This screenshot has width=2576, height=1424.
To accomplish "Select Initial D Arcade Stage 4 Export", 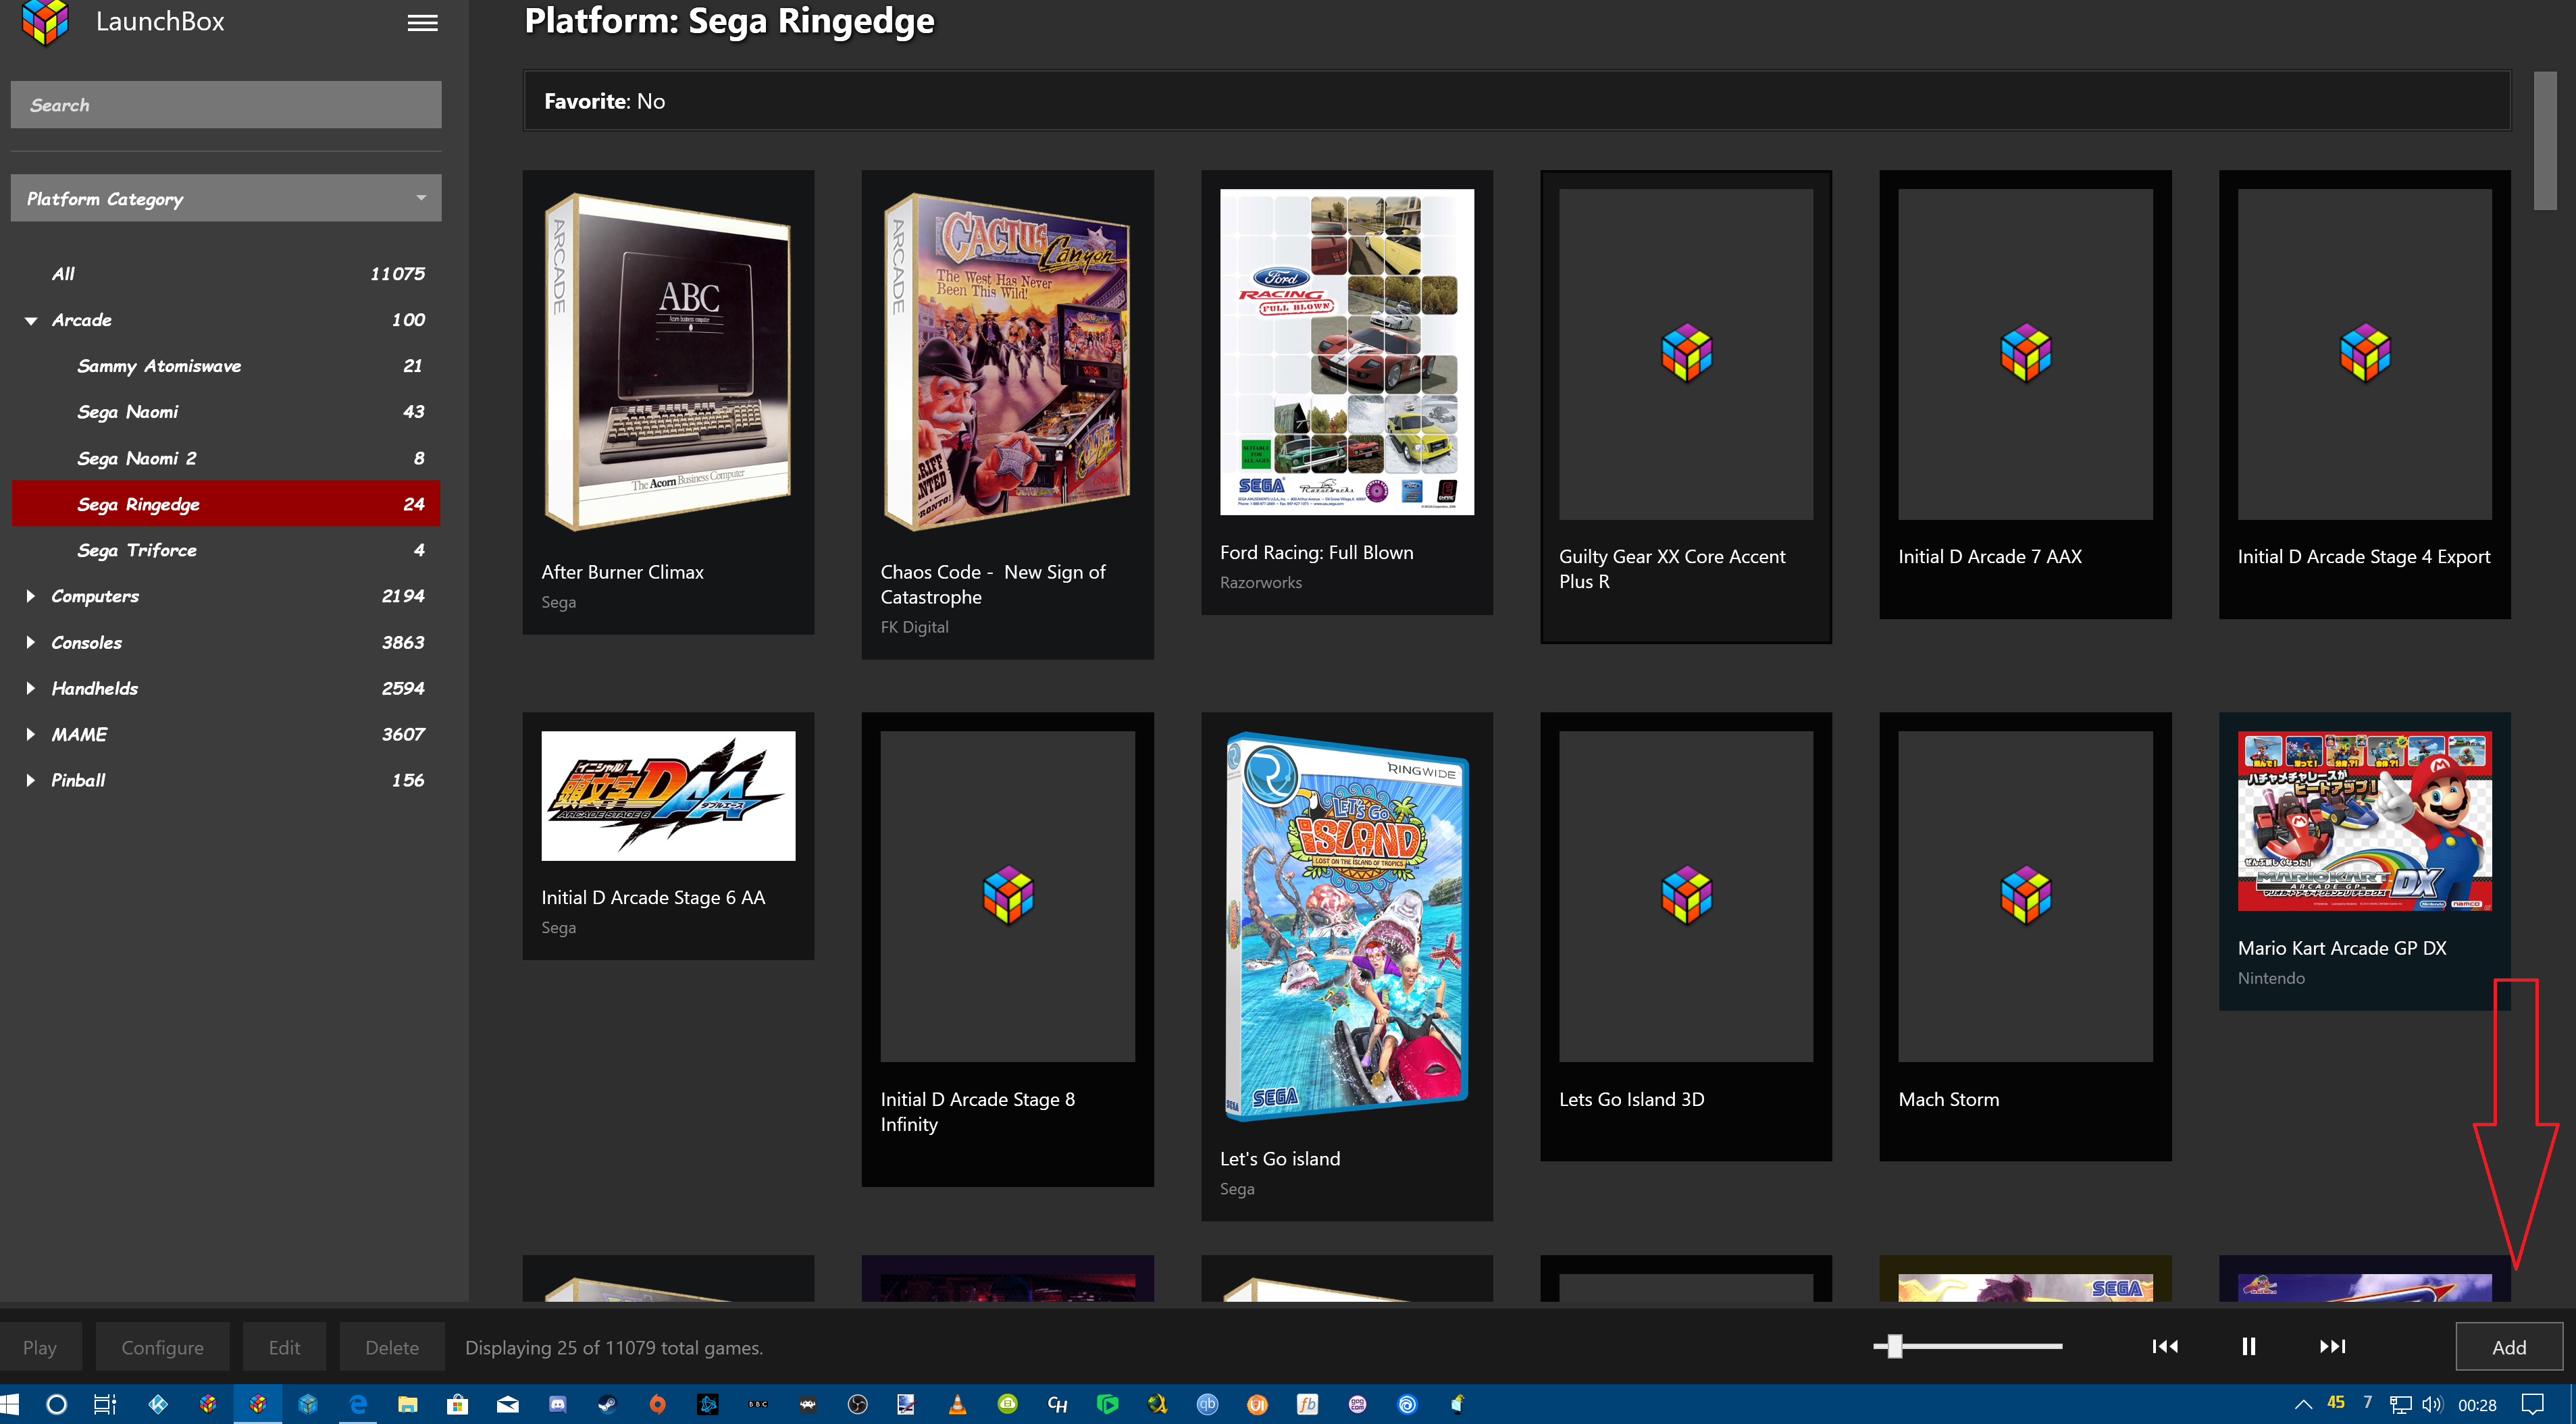I will pyautogui.click(x=2364, y=394).
